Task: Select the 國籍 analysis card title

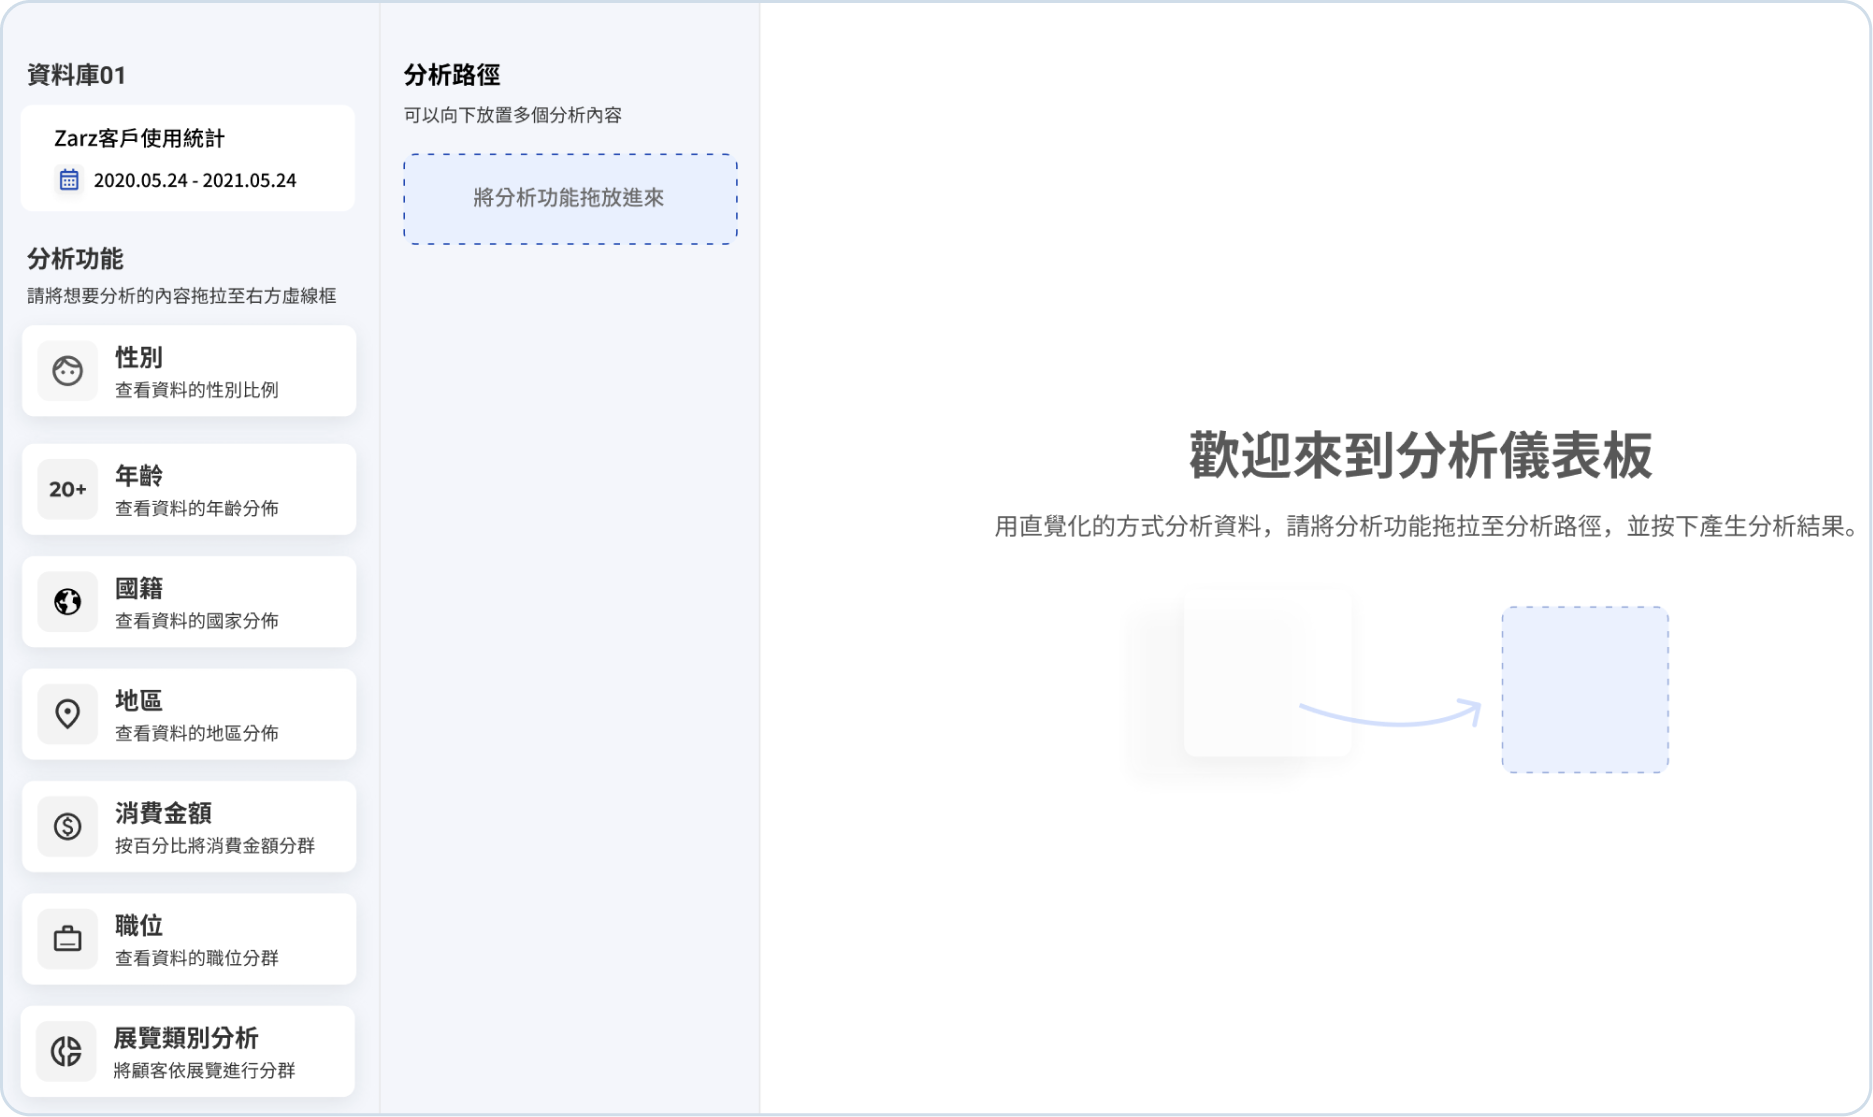Action: pos(139,588)
